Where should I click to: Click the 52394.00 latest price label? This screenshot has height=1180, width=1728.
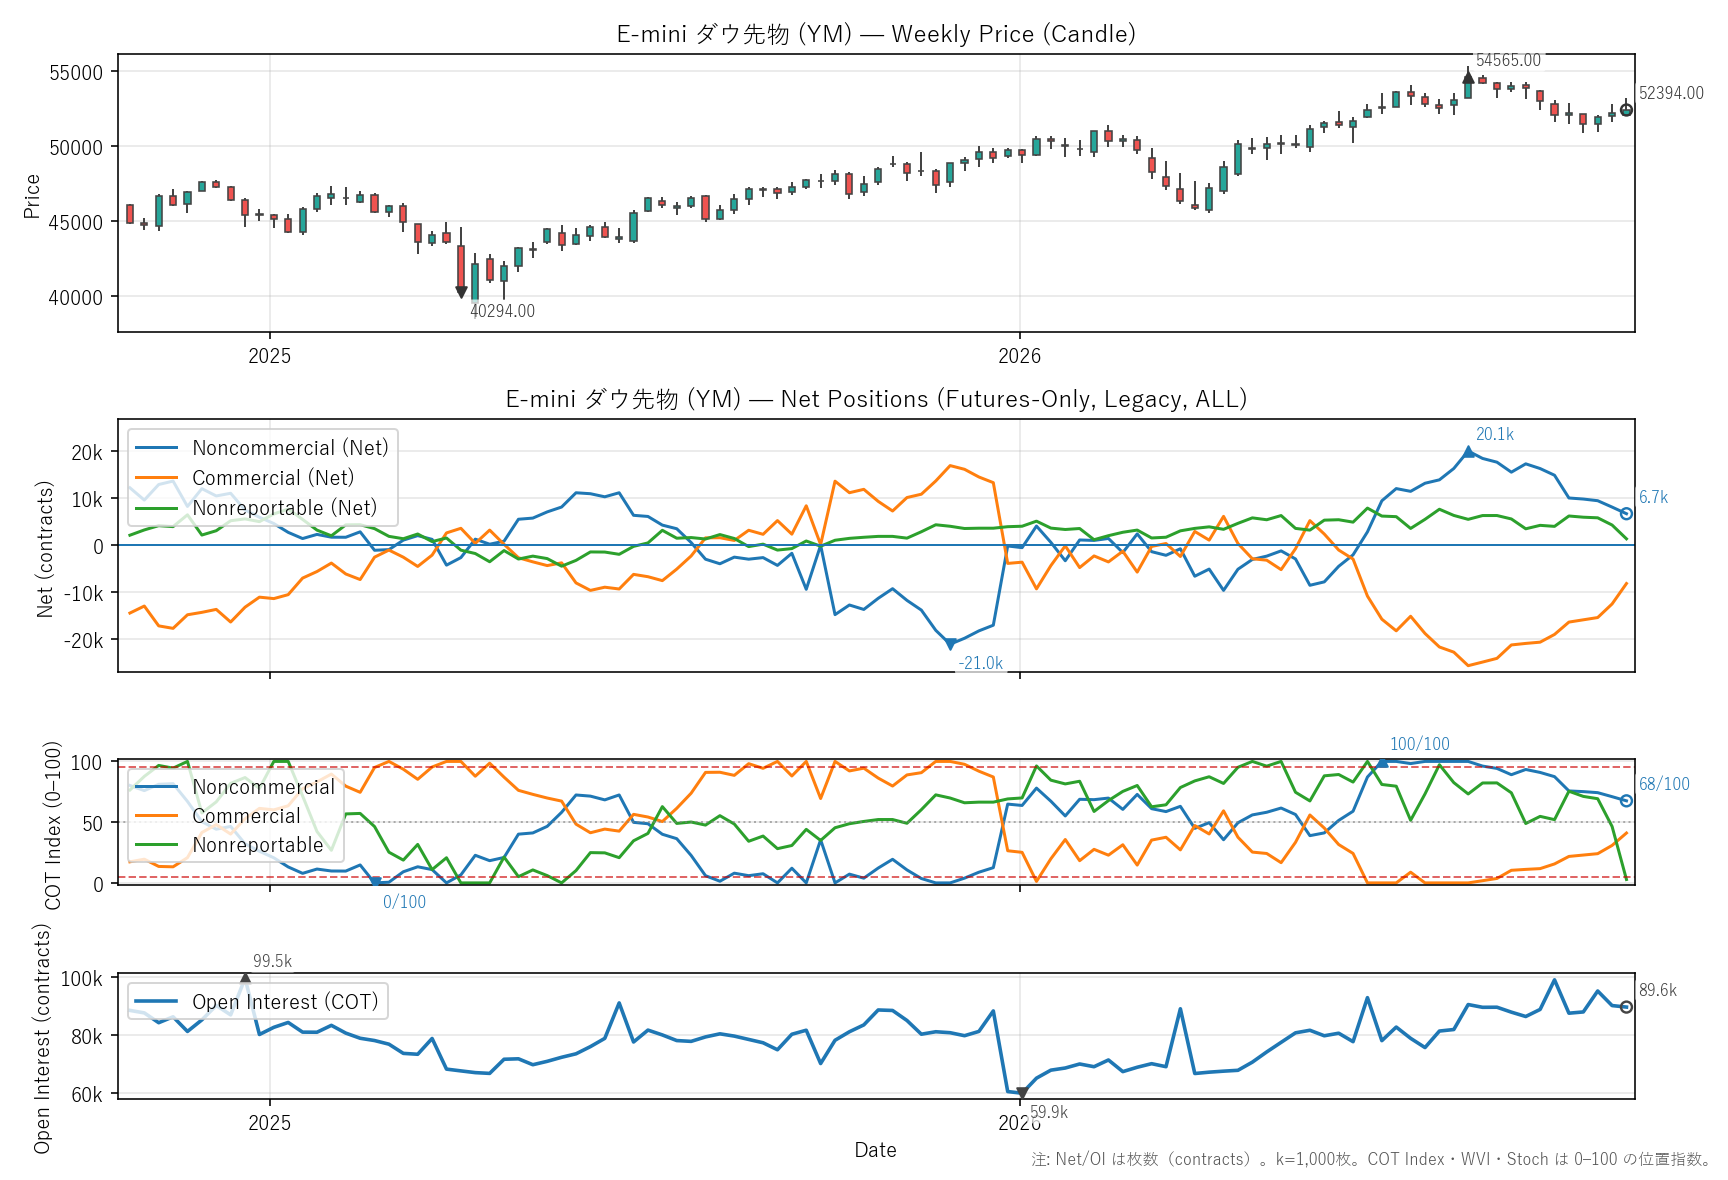[x=1671, y=93]
